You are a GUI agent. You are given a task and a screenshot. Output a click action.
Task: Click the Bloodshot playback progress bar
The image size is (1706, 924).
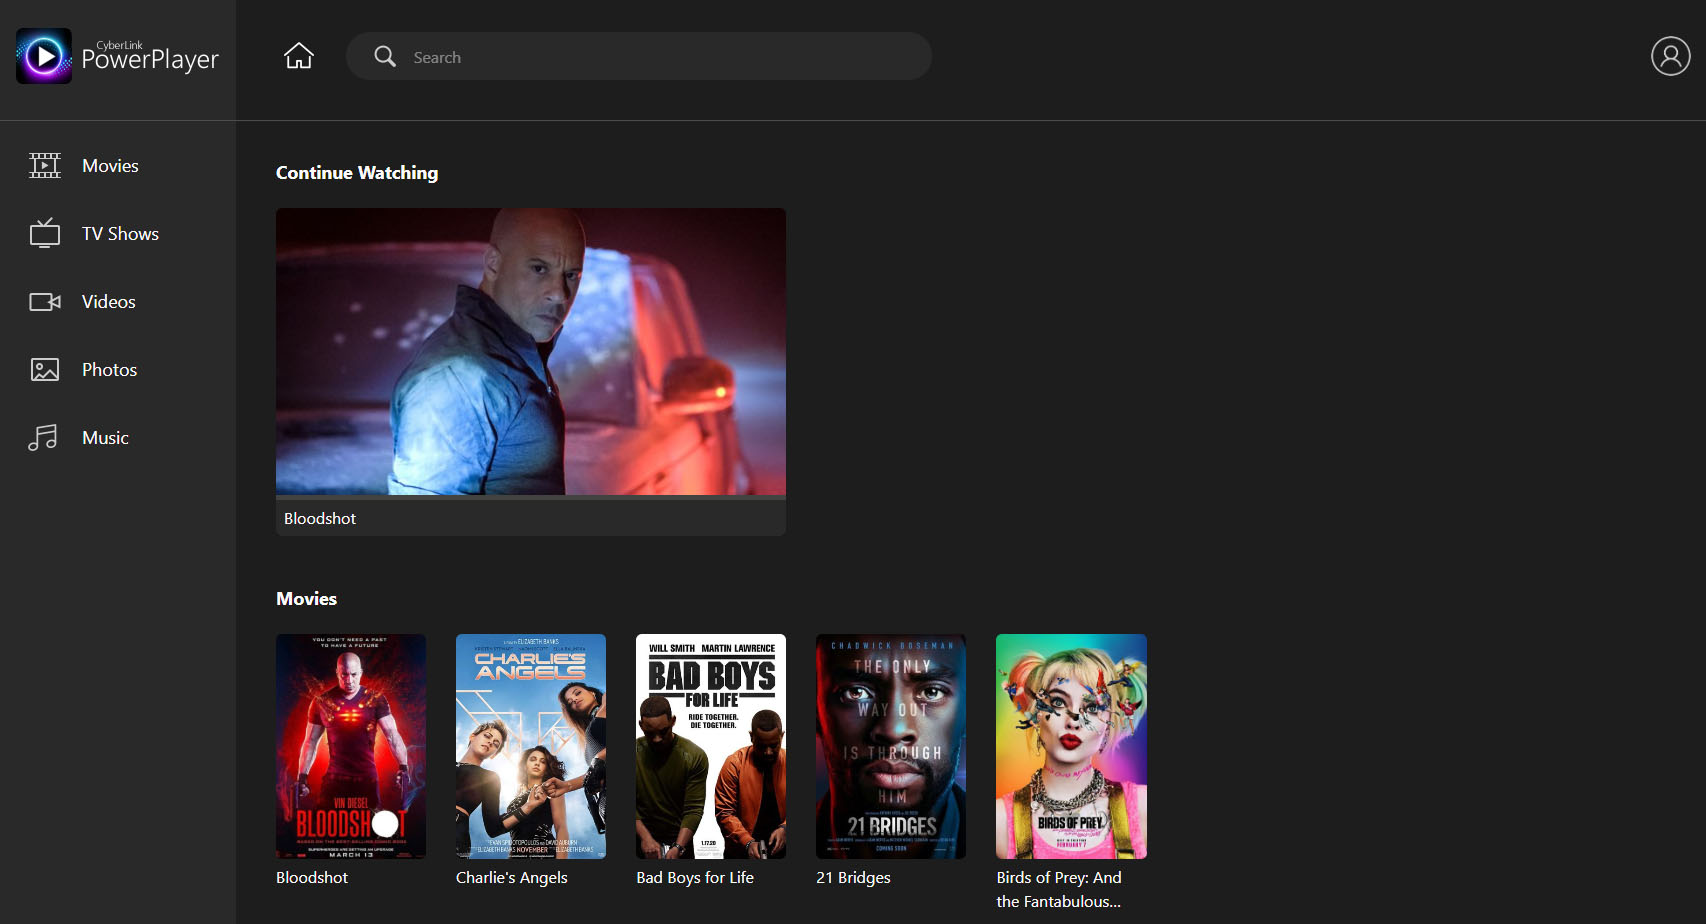[531, 497]
